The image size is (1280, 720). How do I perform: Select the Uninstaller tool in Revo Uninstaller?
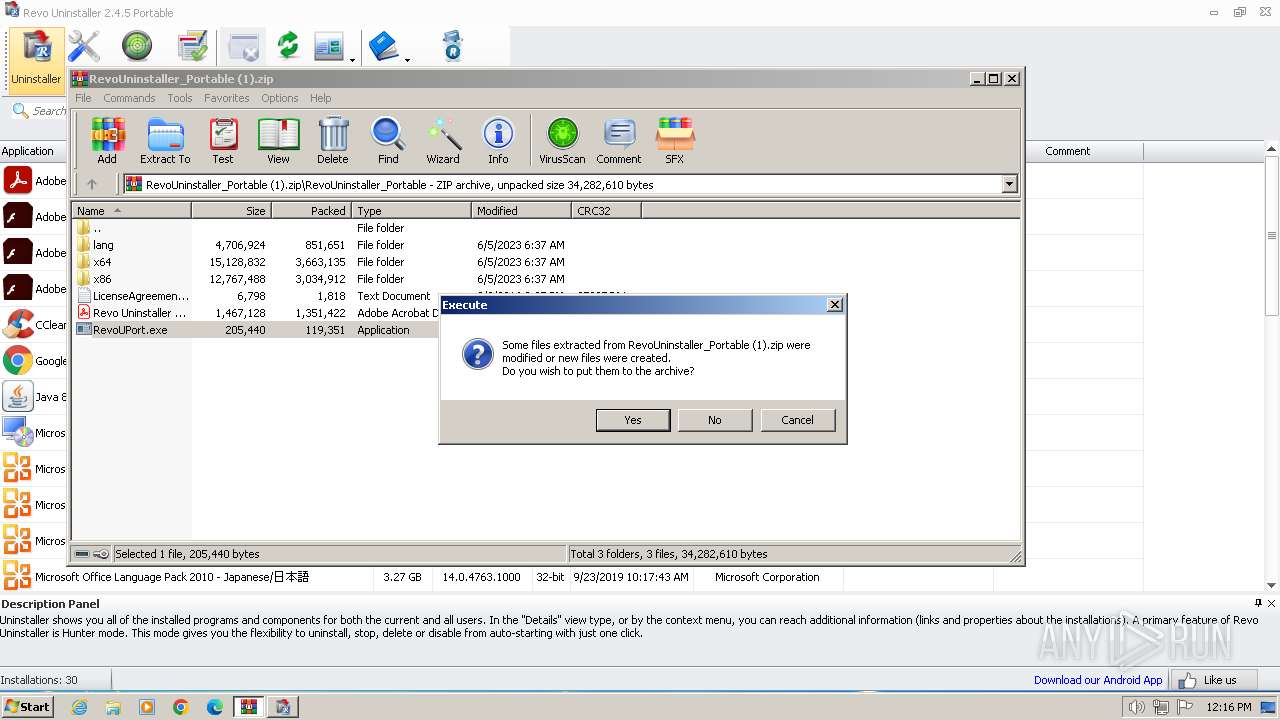coord(36,58)
